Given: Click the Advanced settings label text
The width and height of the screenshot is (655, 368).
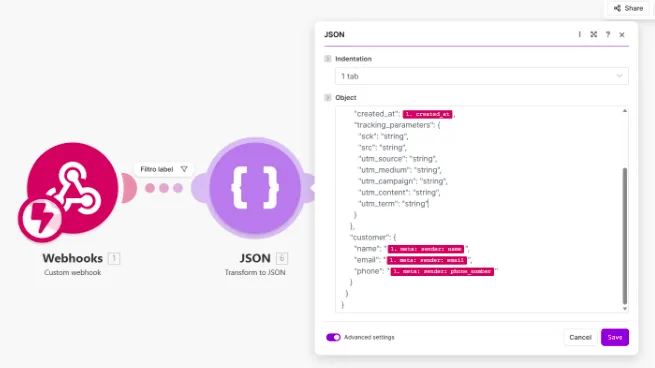Looking at the screenshot, I should pyautogui.click(x=369, y=337).
